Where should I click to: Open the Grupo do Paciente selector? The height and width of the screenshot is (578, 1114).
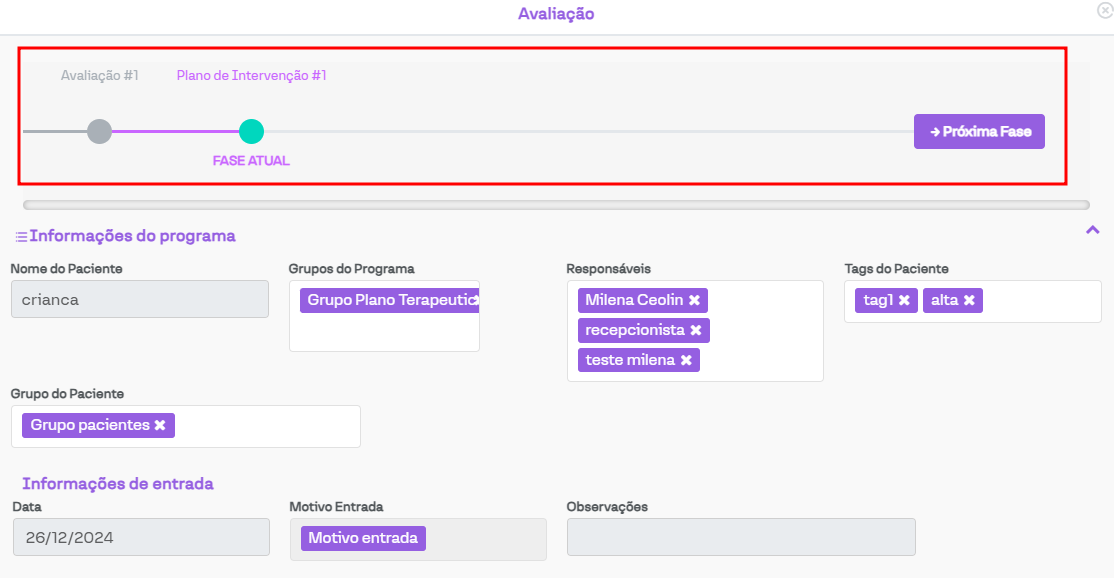point(265,426)
